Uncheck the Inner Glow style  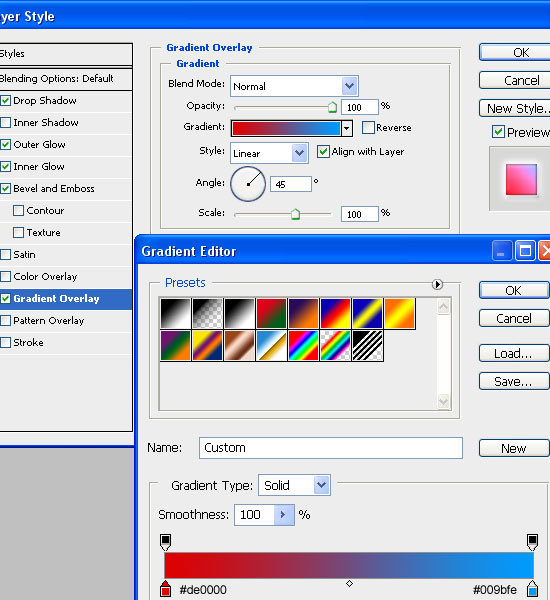point(5,166)
